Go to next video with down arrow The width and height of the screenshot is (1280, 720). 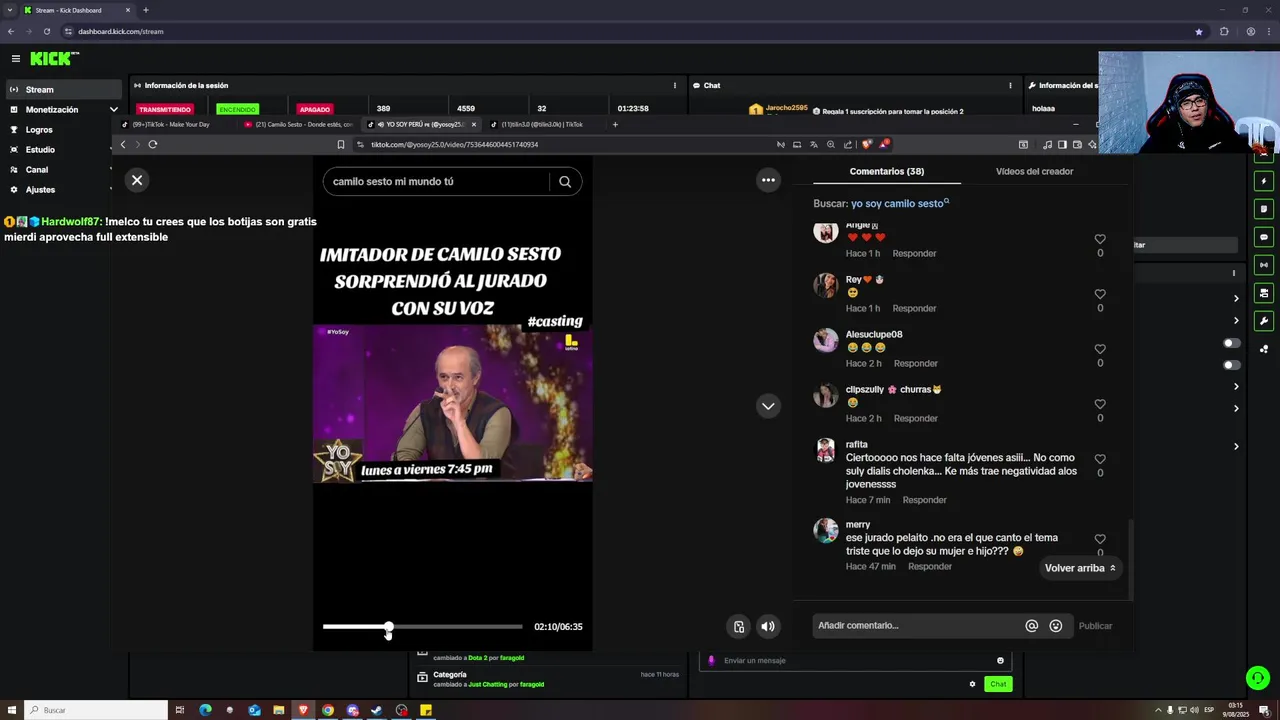[768, 406]
